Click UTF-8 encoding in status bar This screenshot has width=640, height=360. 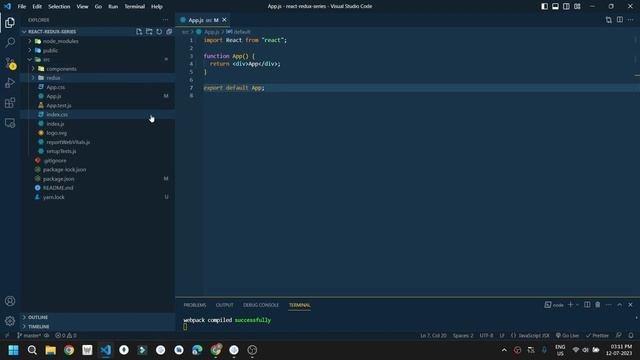(x=486, y=336)
